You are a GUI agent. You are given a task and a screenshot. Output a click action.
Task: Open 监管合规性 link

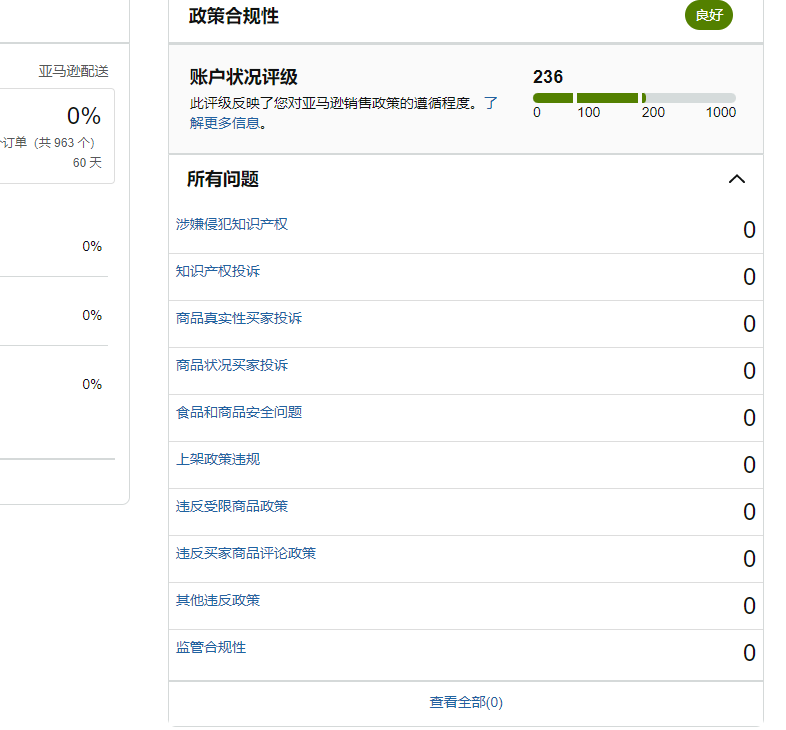point(211,647)
